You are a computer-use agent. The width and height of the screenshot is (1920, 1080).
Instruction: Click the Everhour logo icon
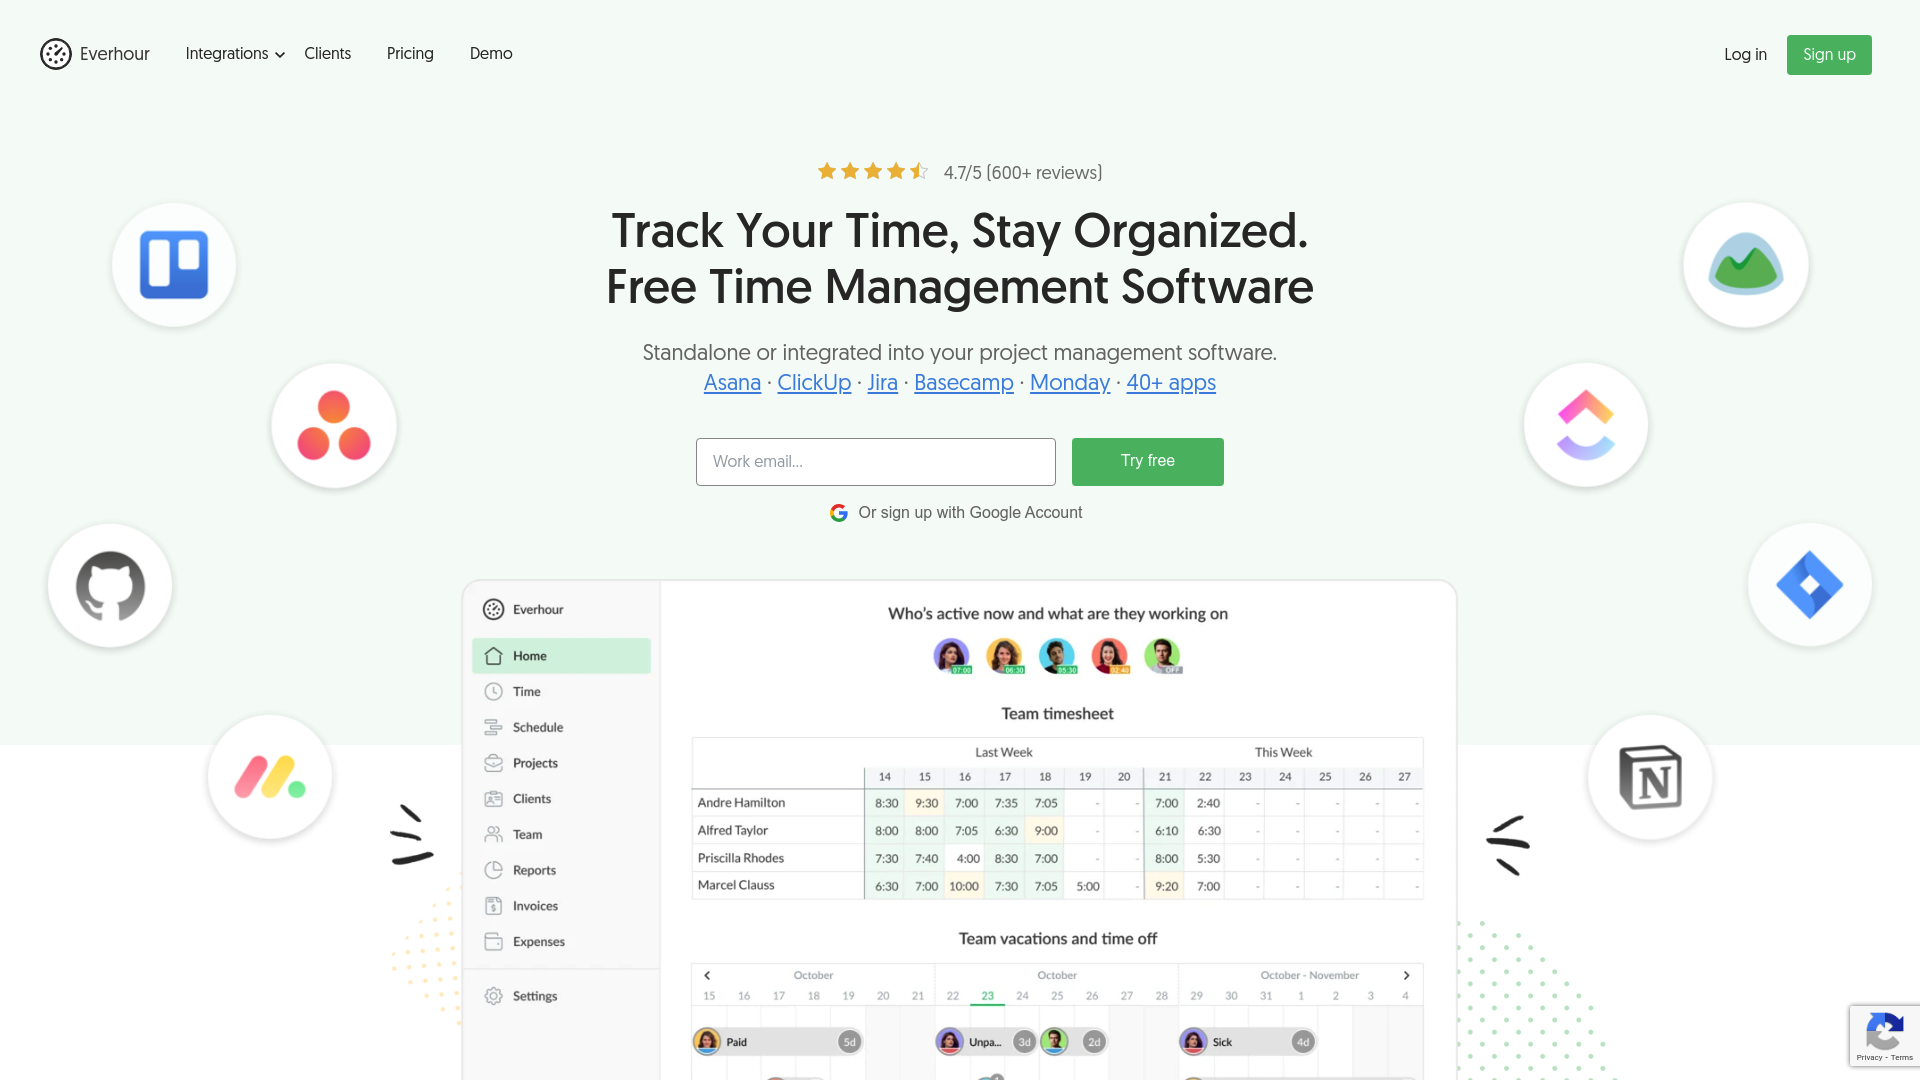click(x=55, y=53)
